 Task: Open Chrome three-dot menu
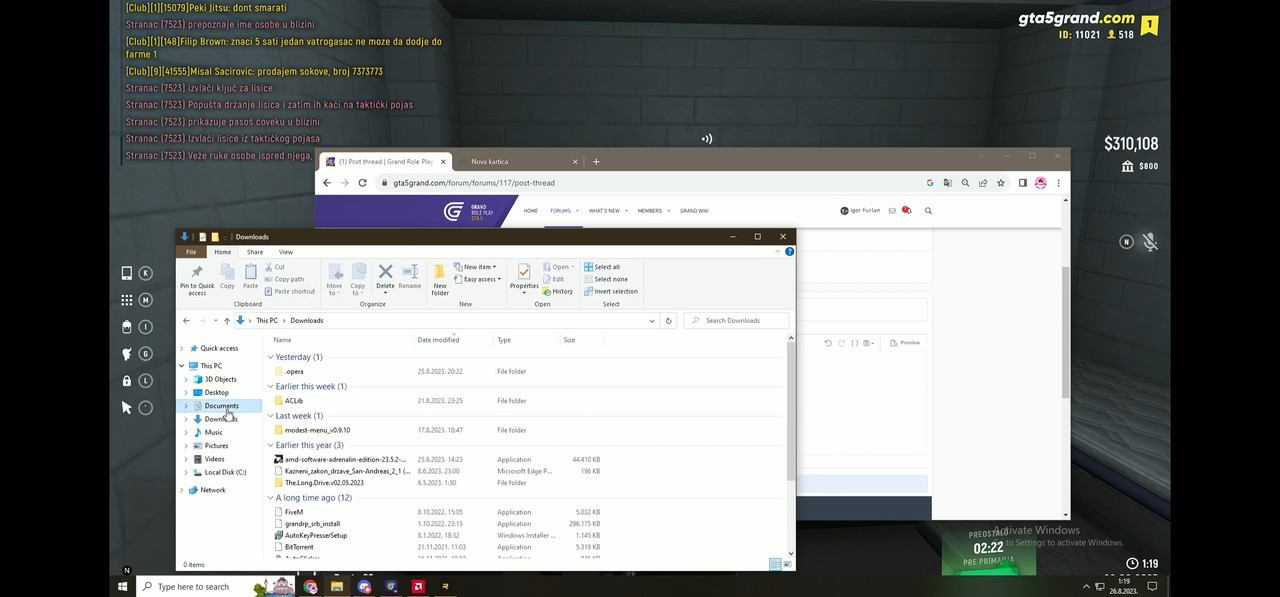point(1058,183)
